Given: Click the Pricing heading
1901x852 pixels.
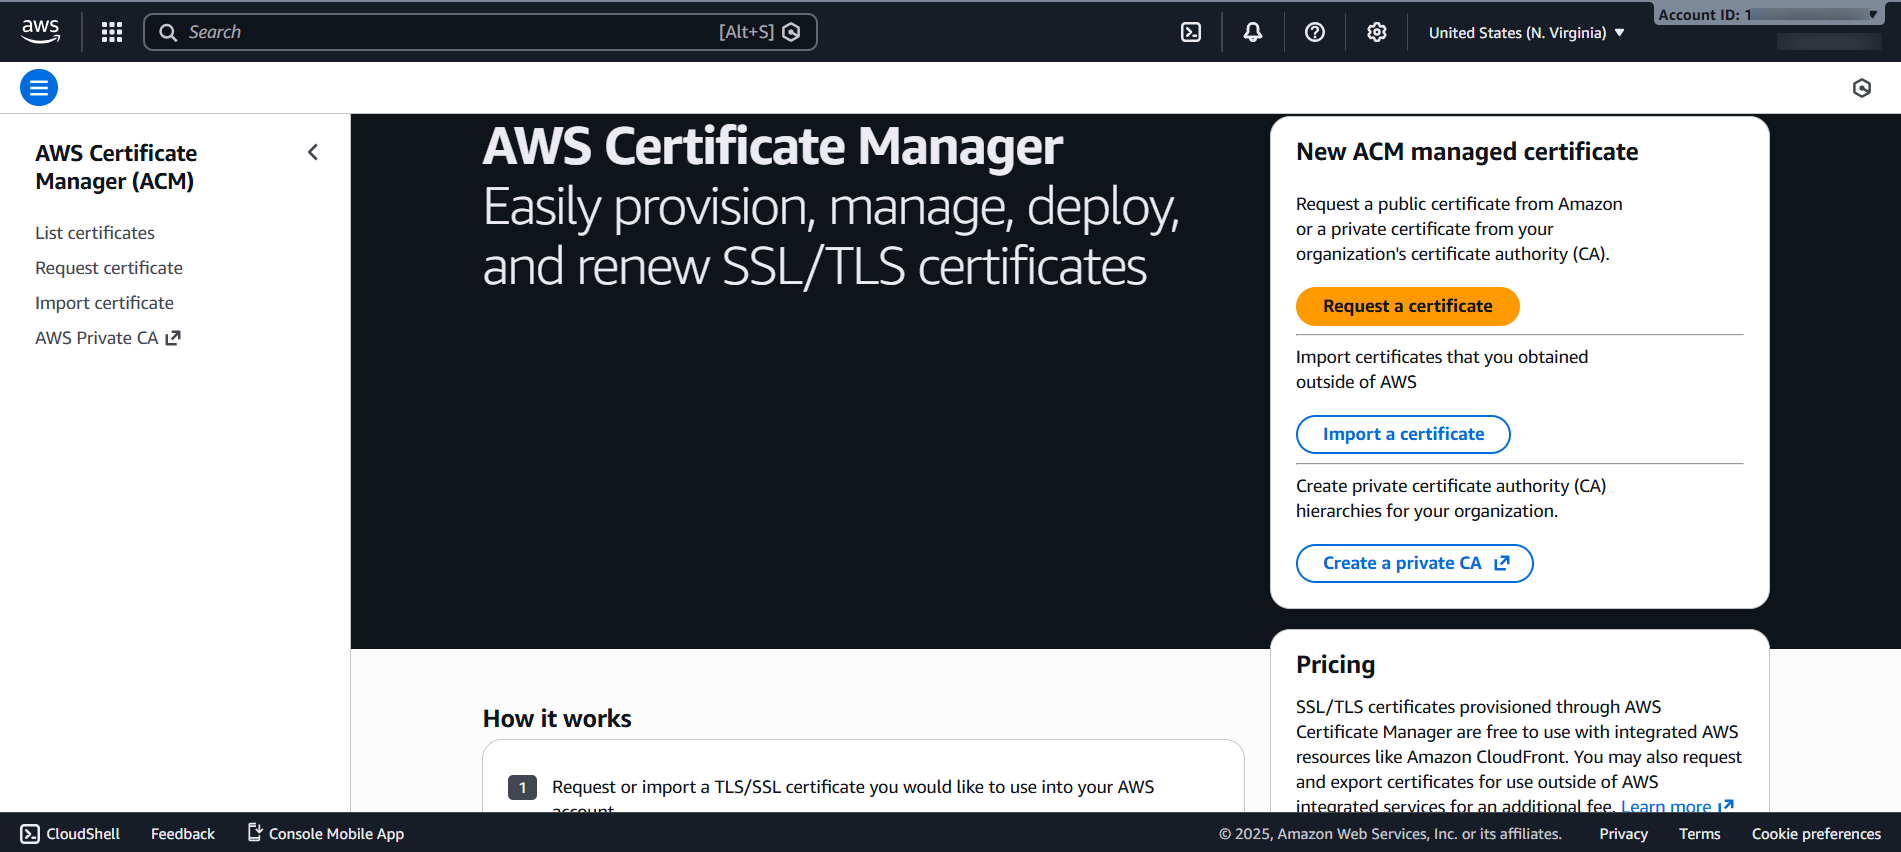Looking at the screenshot, I should tap(1335, 664).
